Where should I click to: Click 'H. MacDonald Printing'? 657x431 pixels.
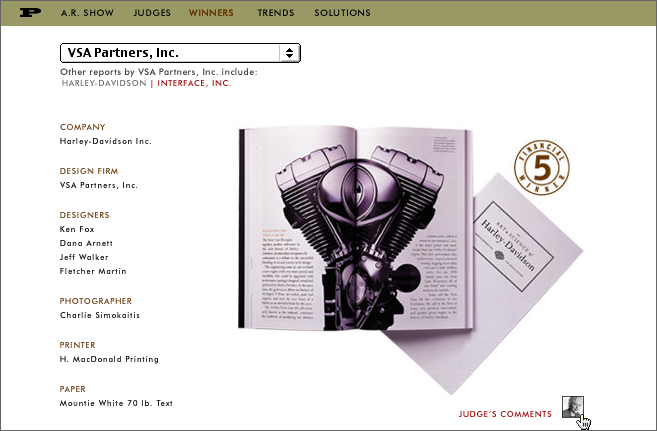pyautogui.click(x=109, y=359)
